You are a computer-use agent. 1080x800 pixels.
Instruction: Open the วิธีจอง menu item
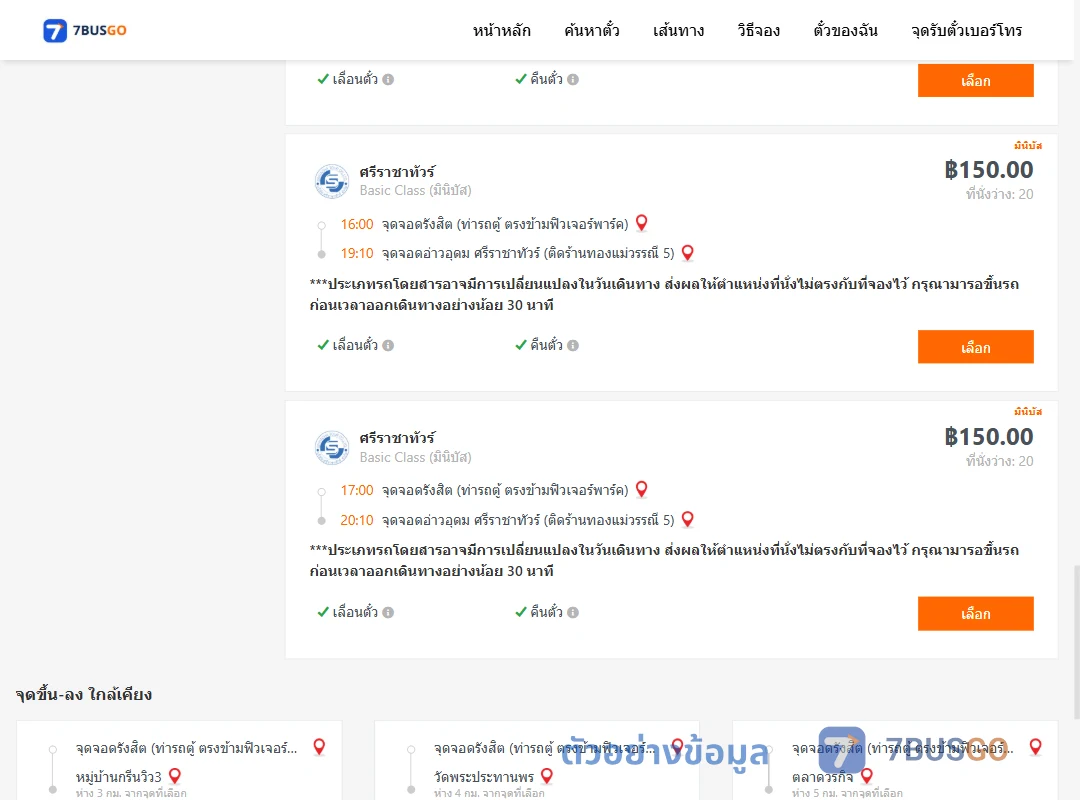[x=758, y=30]
